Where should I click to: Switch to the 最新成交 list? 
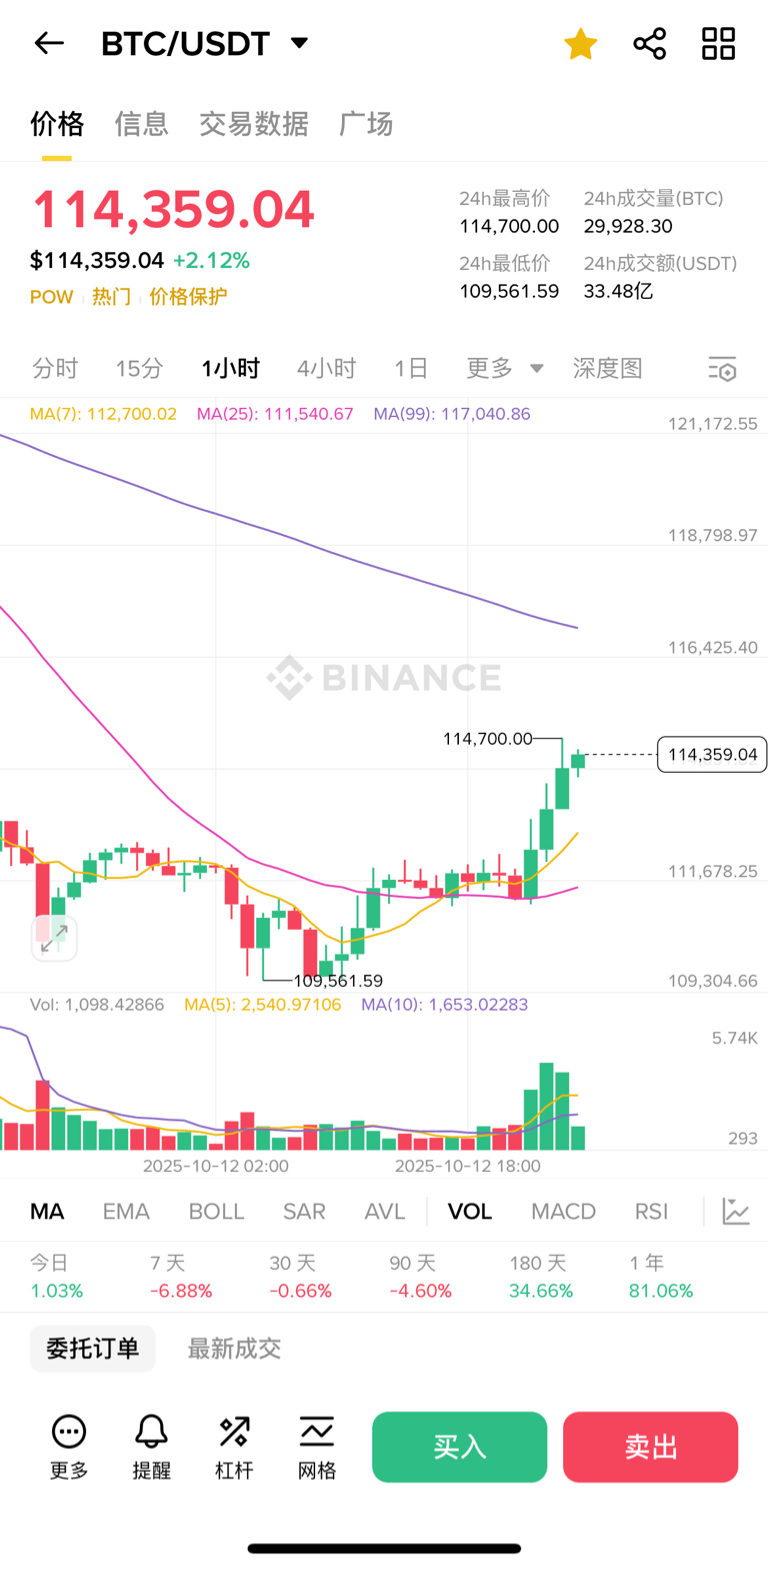[234, 1348]
